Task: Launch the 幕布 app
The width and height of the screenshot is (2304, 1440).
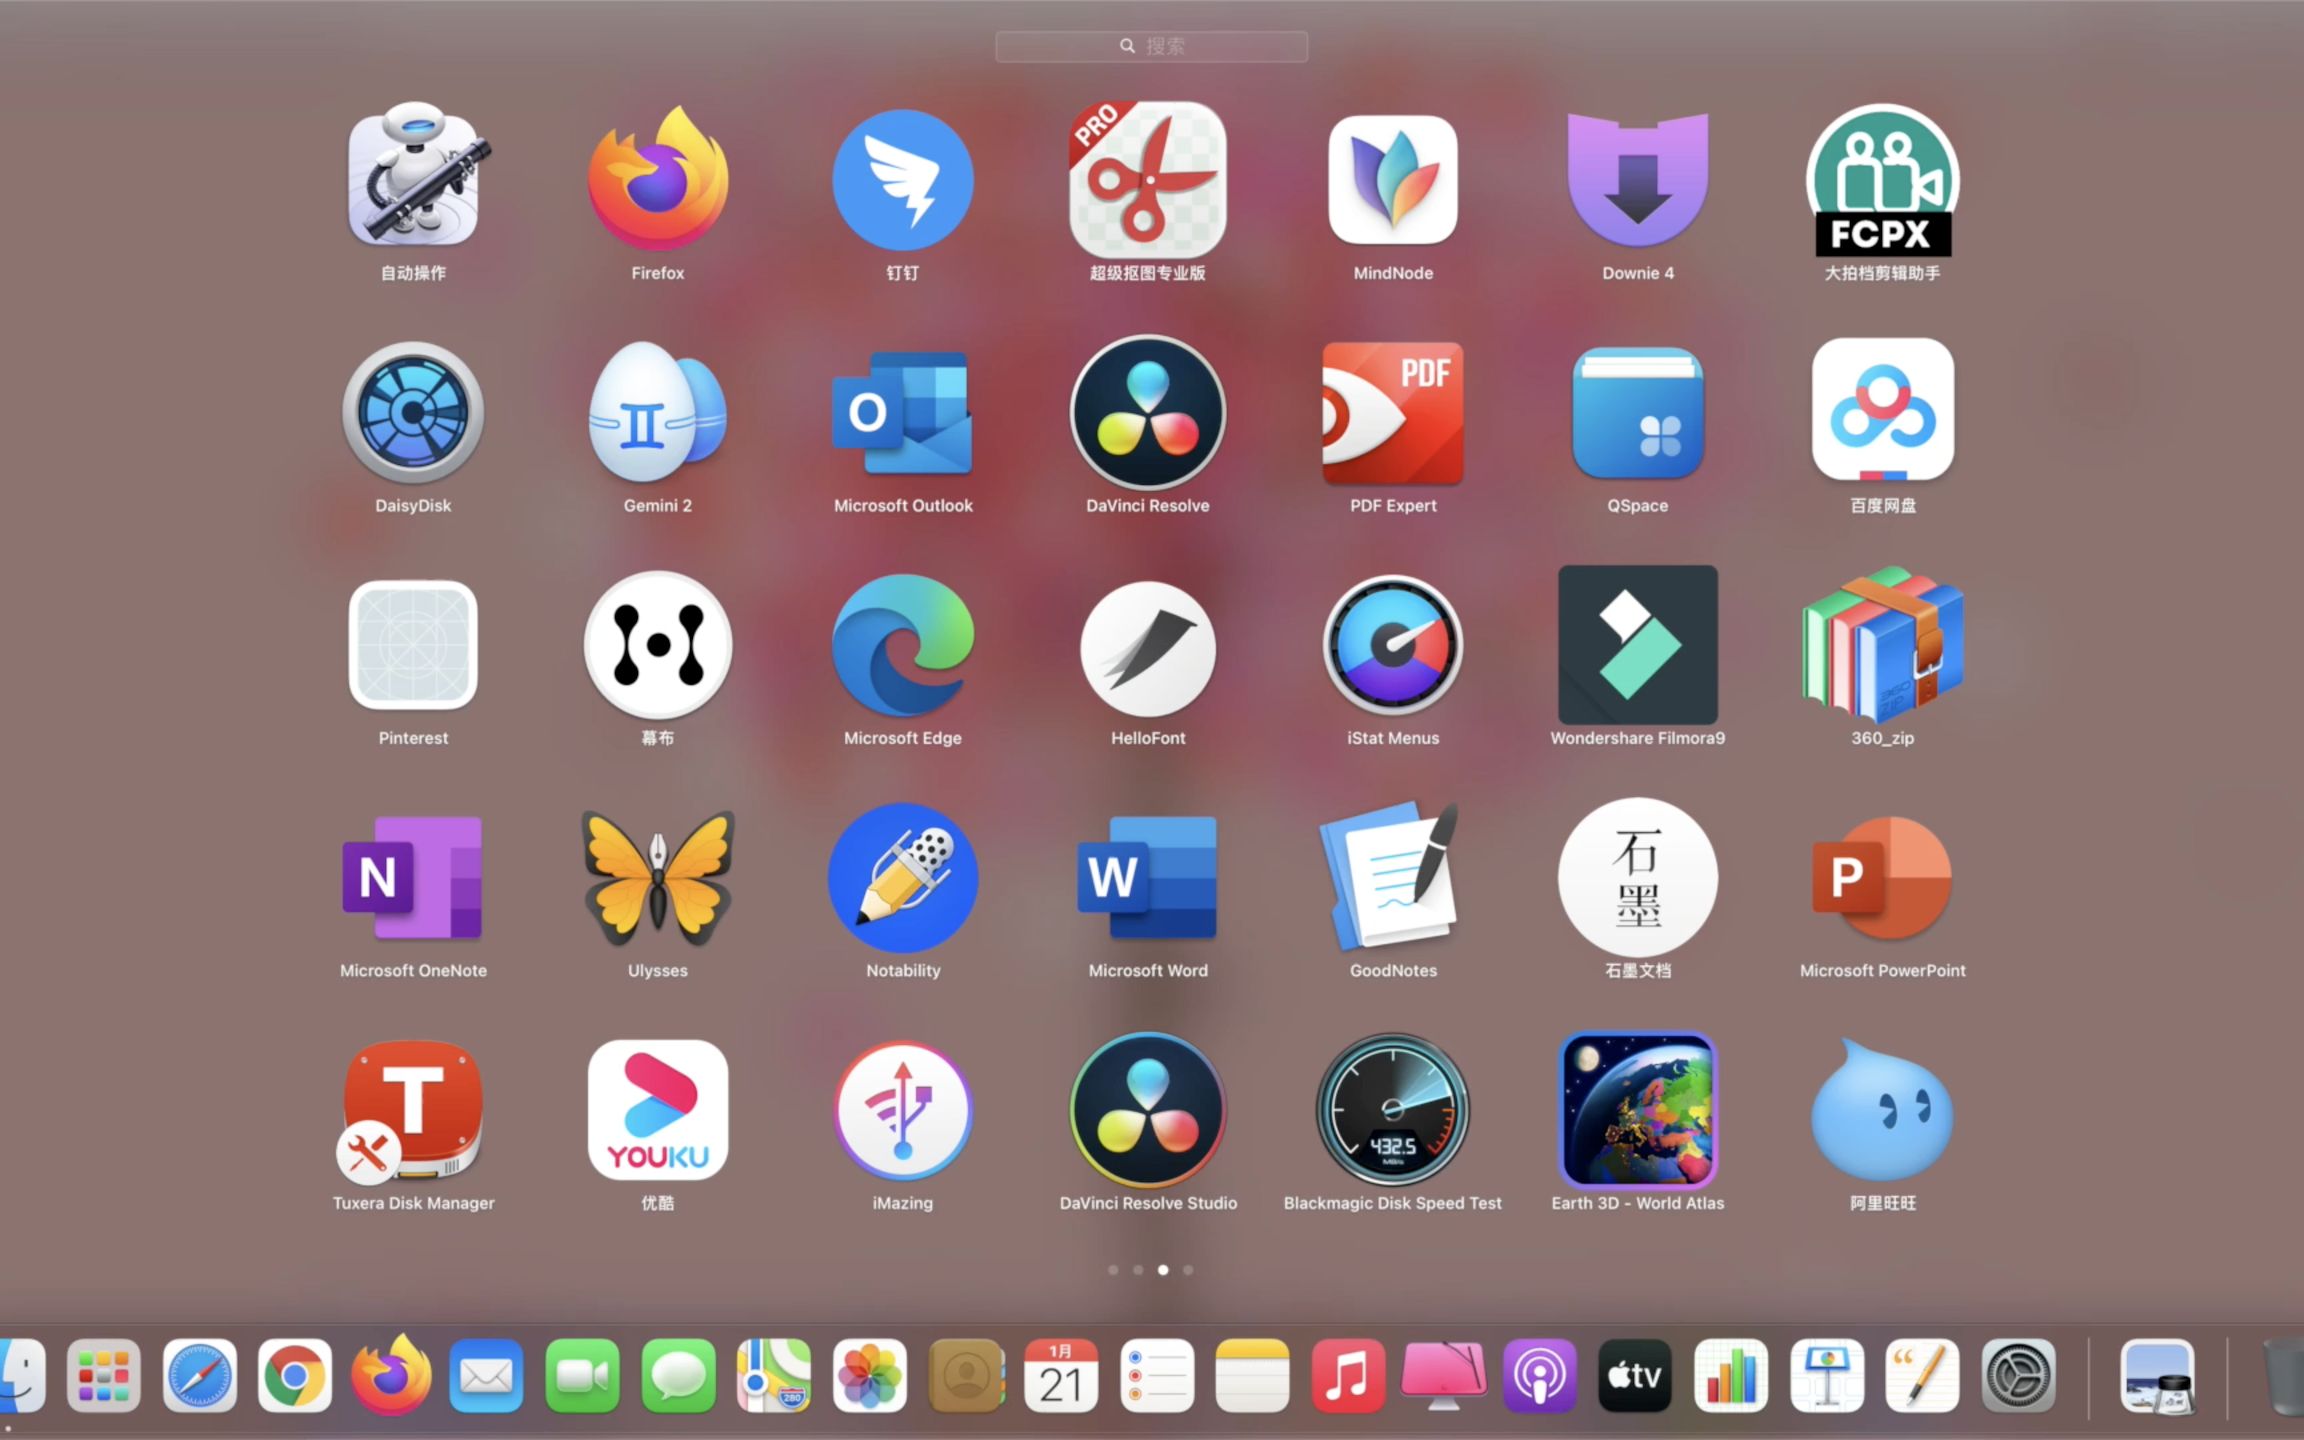Action: pos(658,645)
